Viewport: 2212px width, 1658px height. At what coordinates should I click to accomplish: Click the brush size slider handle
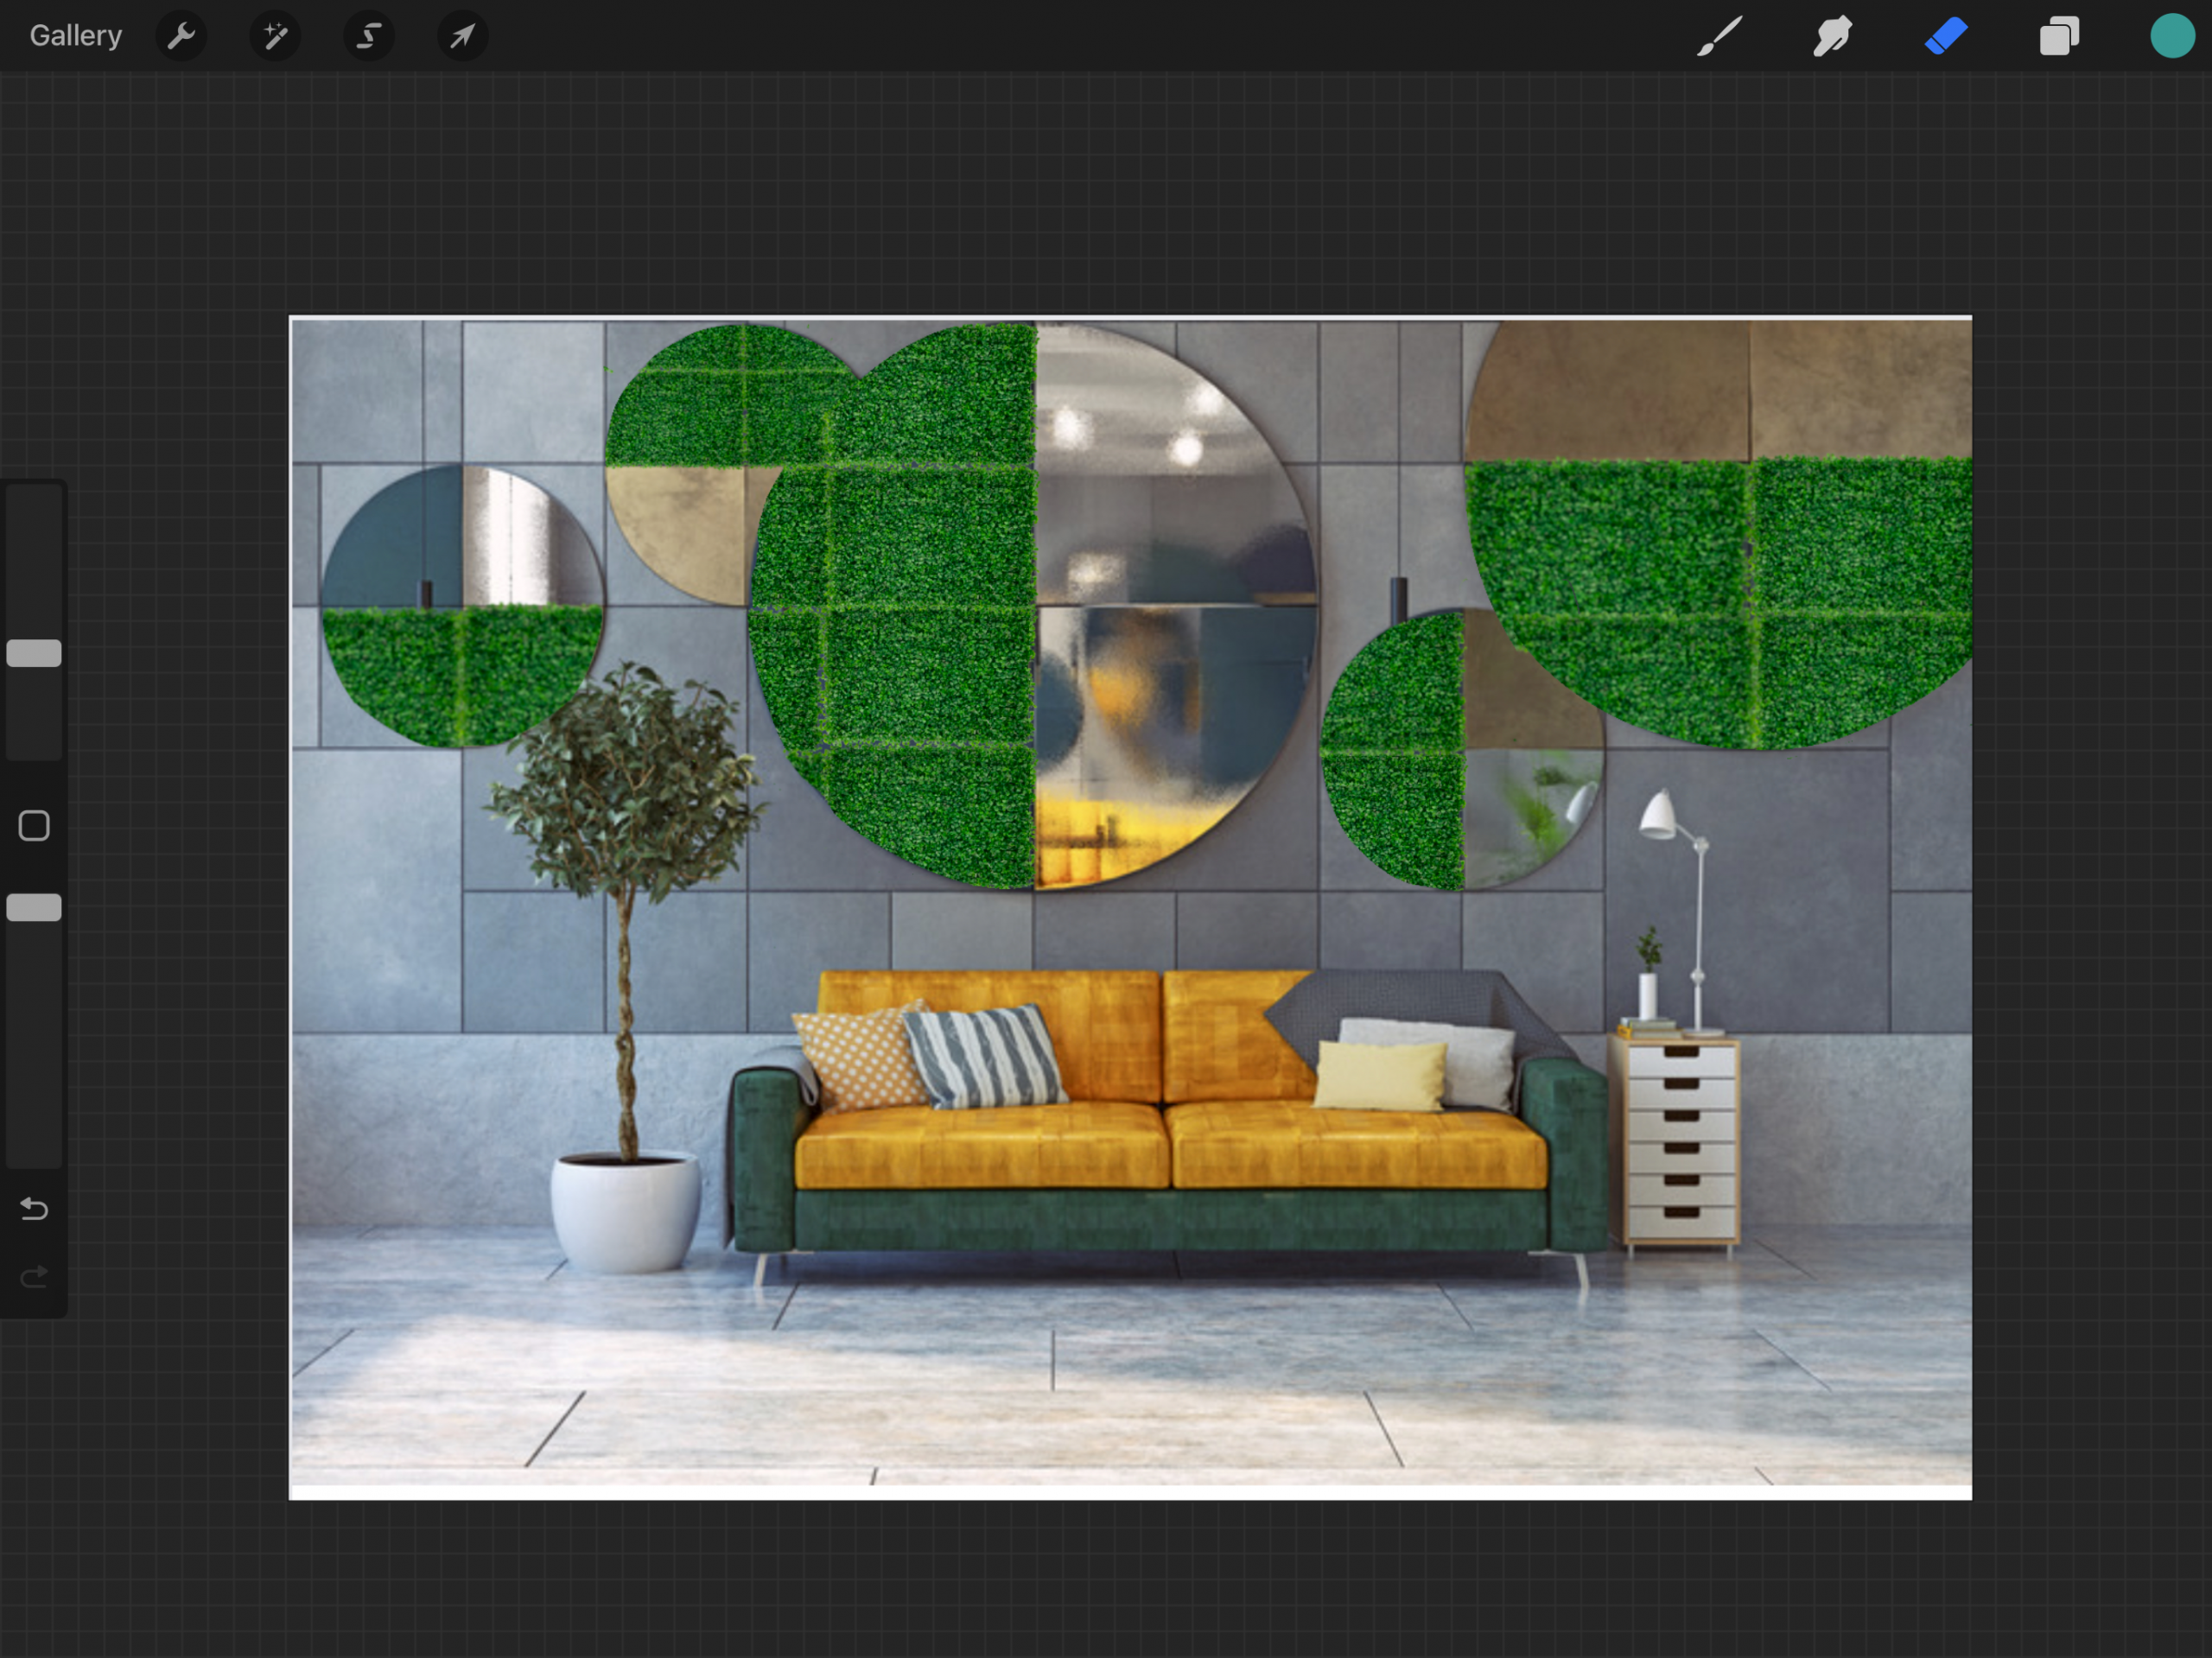(34, 653)
